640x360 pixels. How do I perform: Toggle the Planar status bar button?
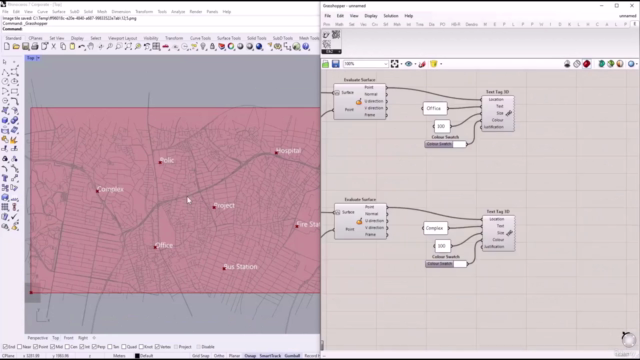(234, 356)
